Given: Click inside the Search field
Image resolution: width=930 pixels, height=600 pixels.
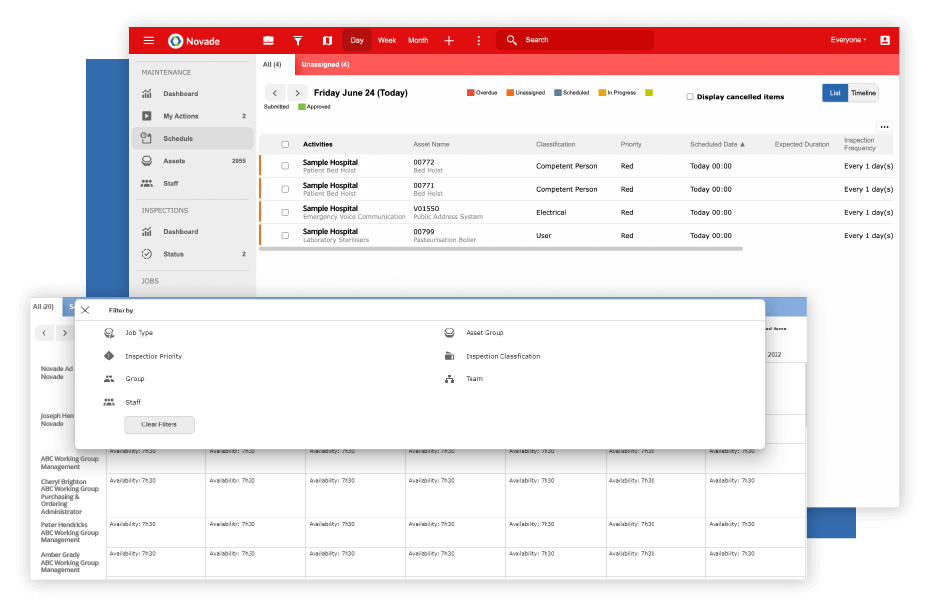Looking at the screenshot, I should (x=570, y=40).
